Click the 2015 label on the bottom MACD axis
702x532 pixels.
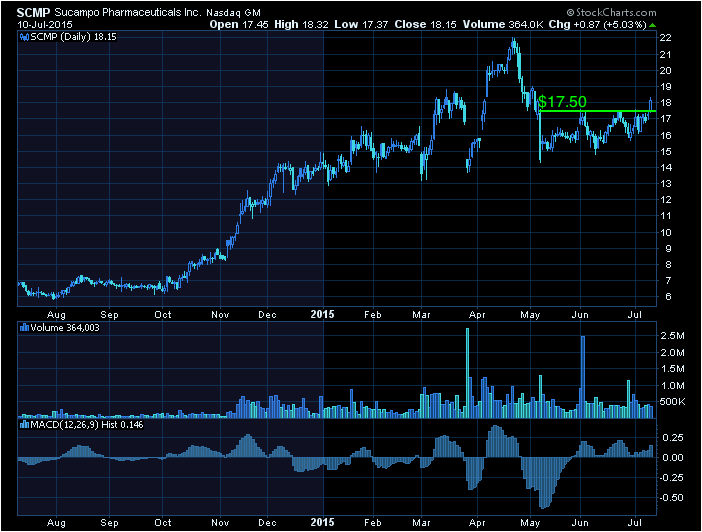tap(322, 522)
